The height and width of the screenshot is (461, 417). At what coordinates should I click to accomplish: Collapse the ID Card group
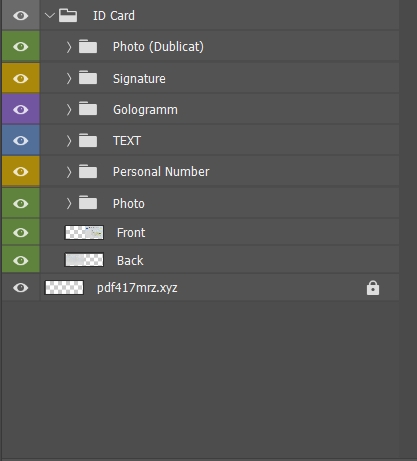click(x=50, y=15)
